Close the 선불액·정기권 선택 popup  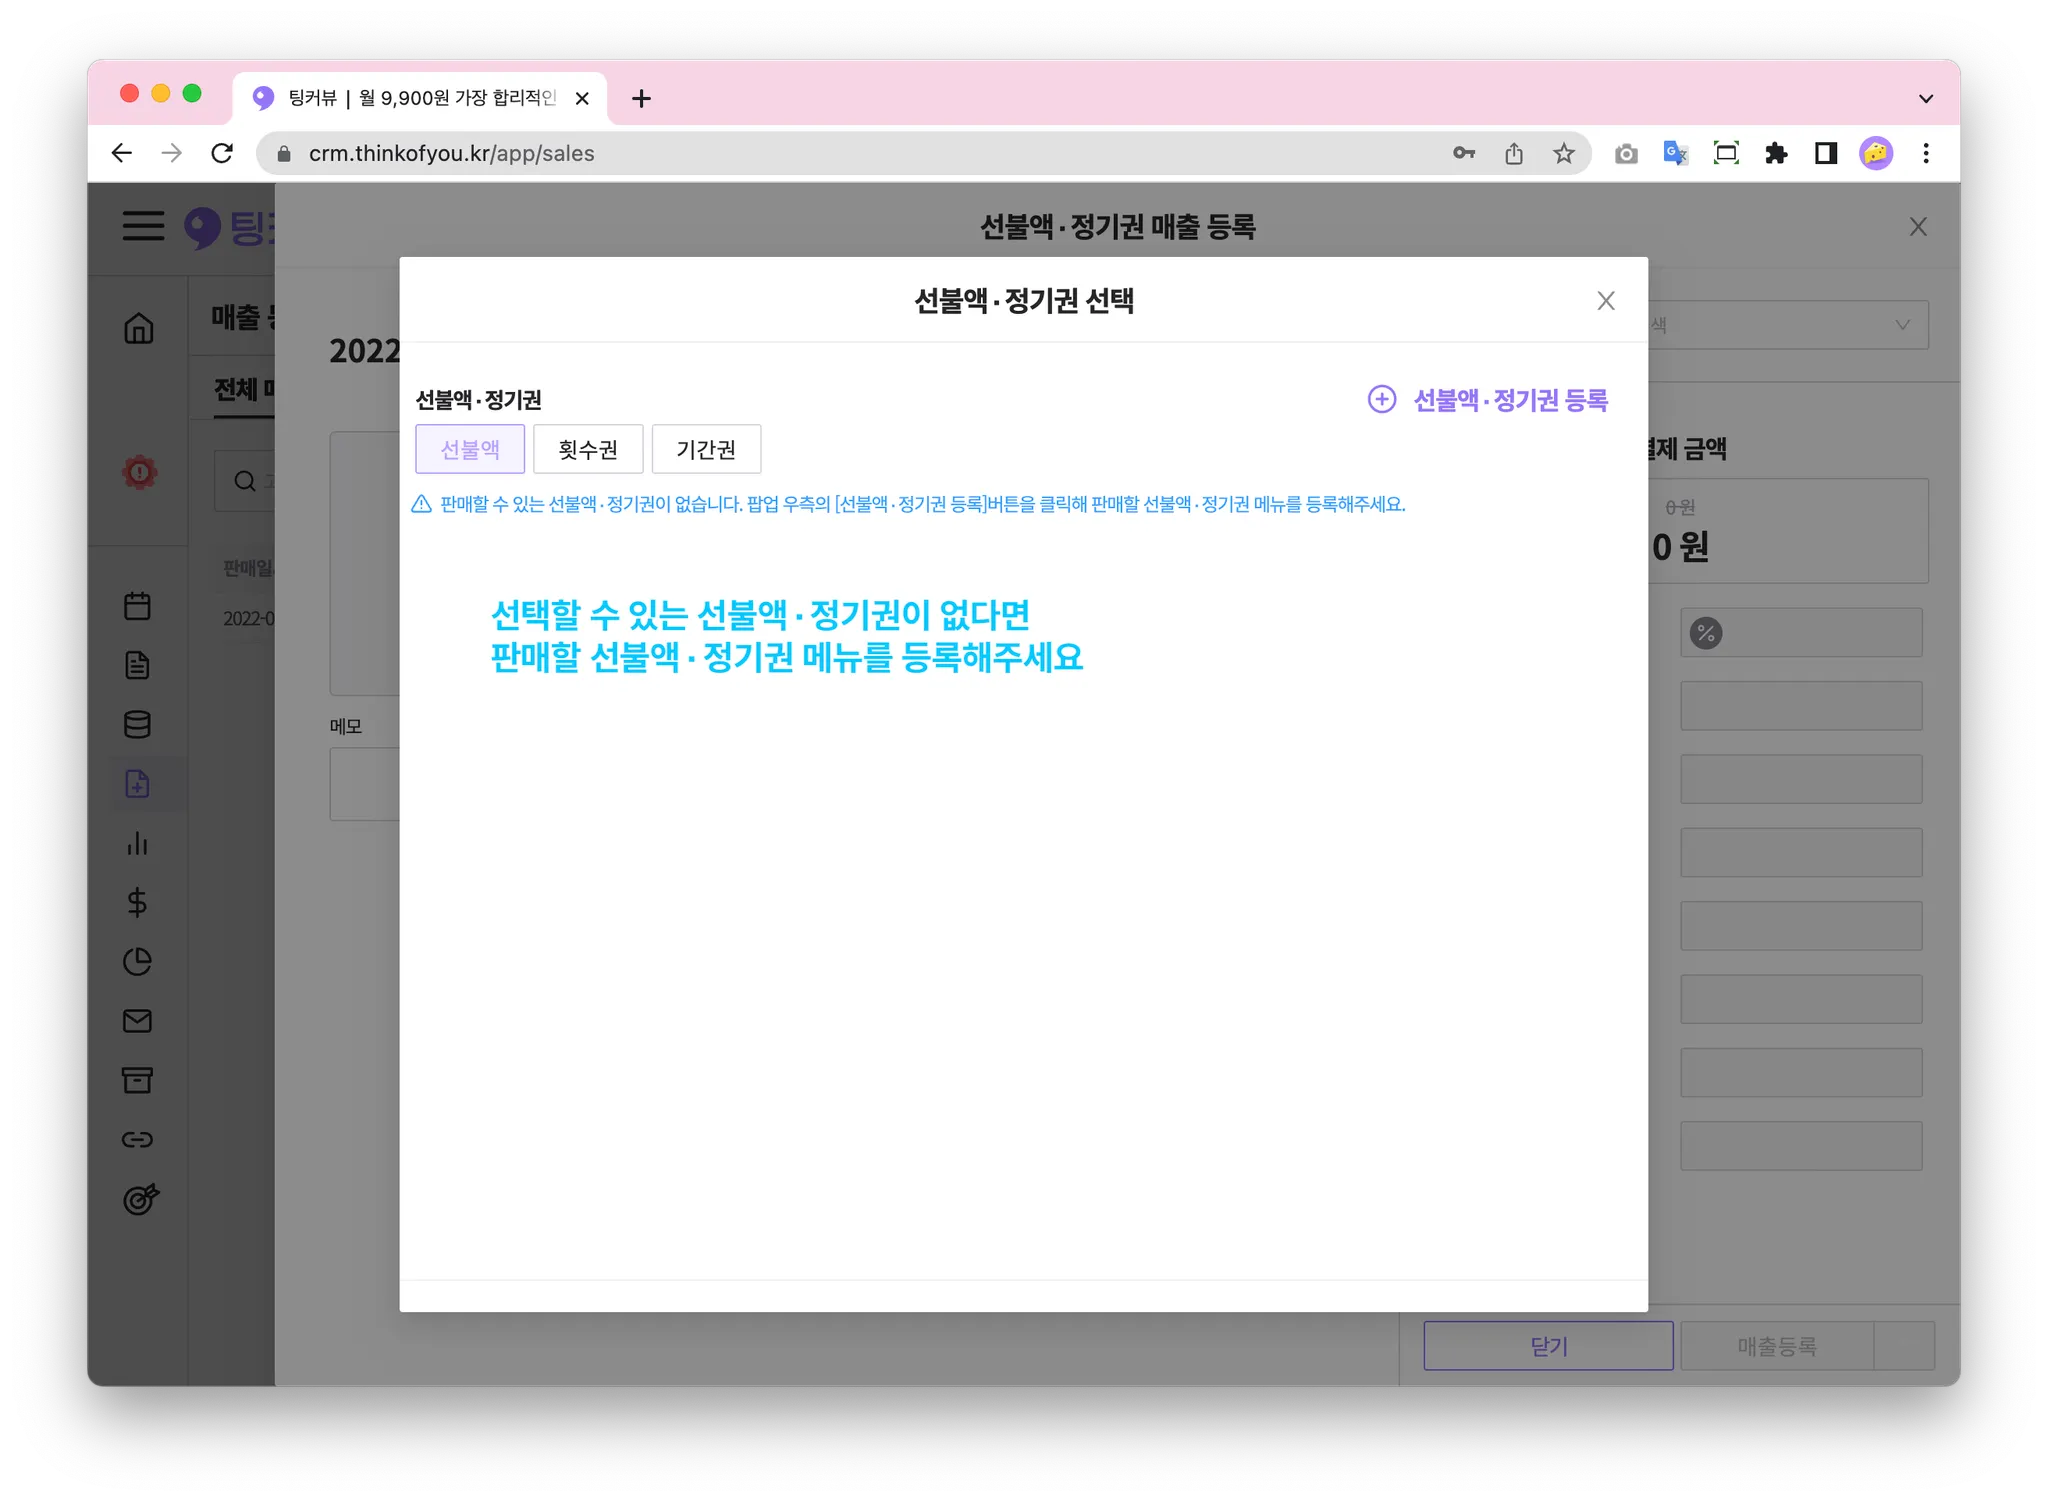point(1606,301)
